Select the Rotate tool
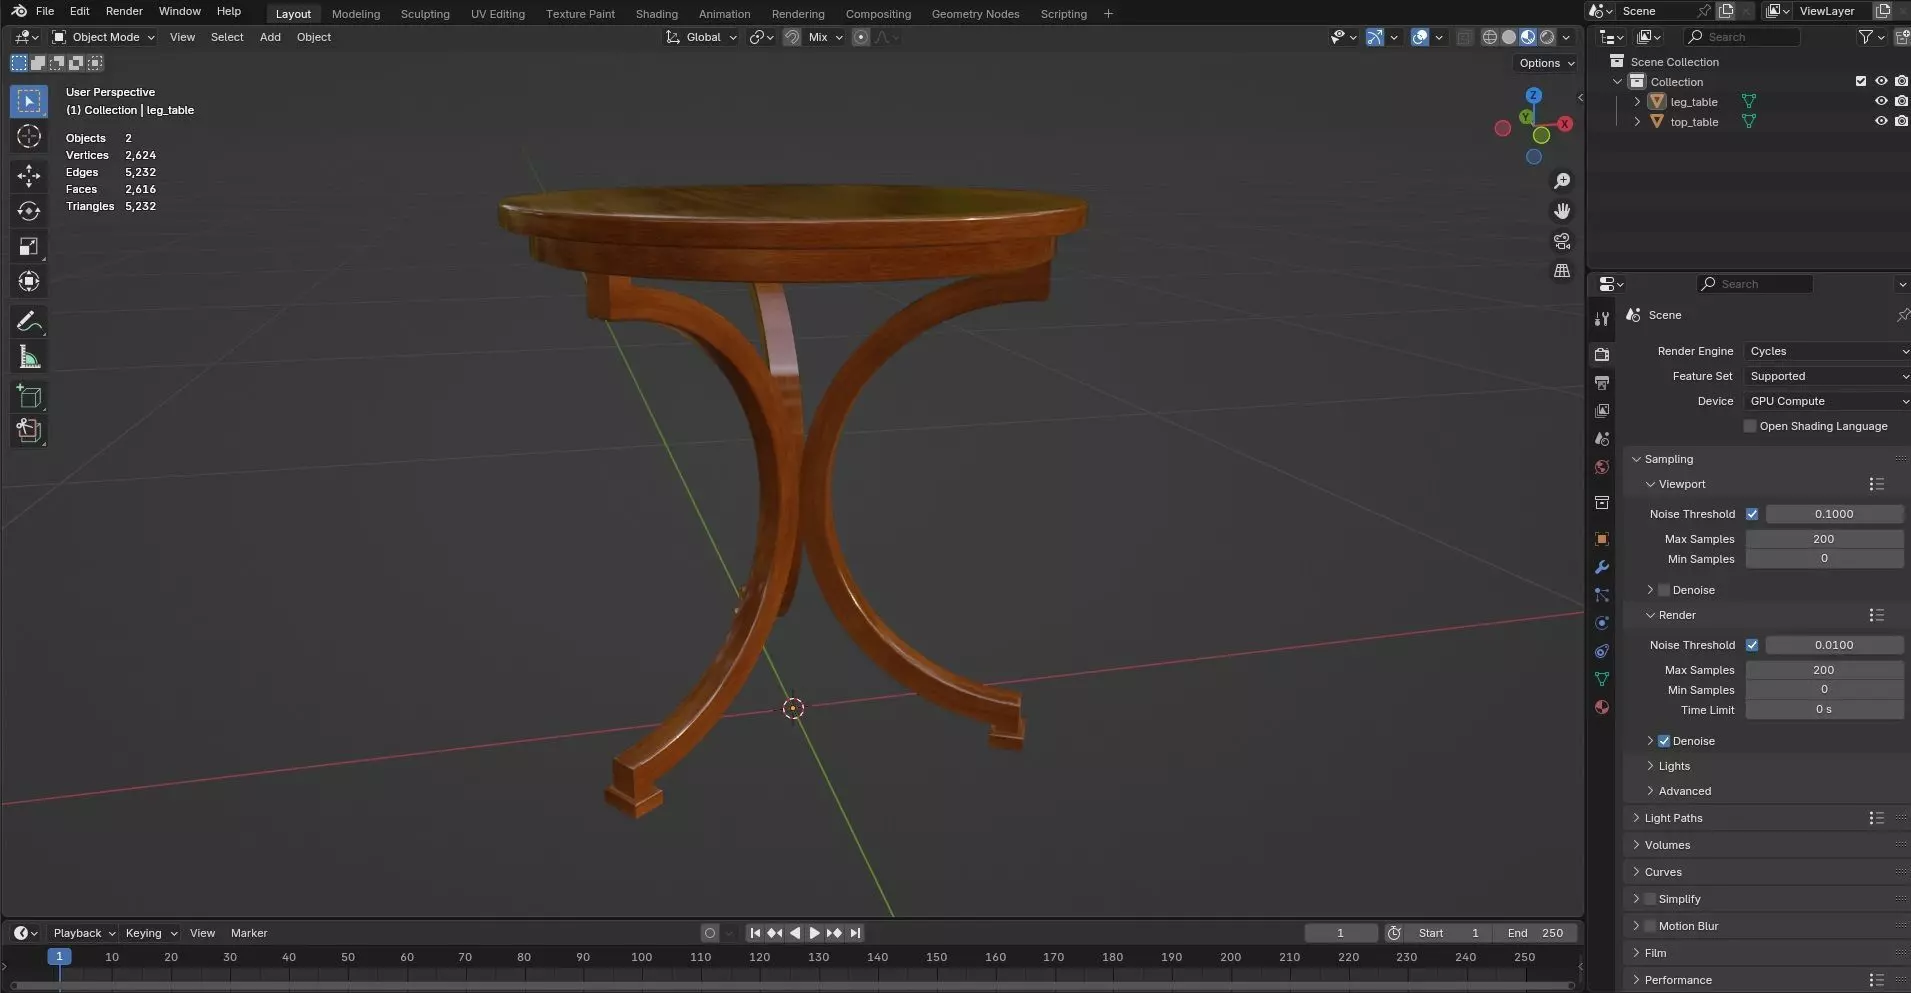1911x993 pixels. (x=29, y=211)
